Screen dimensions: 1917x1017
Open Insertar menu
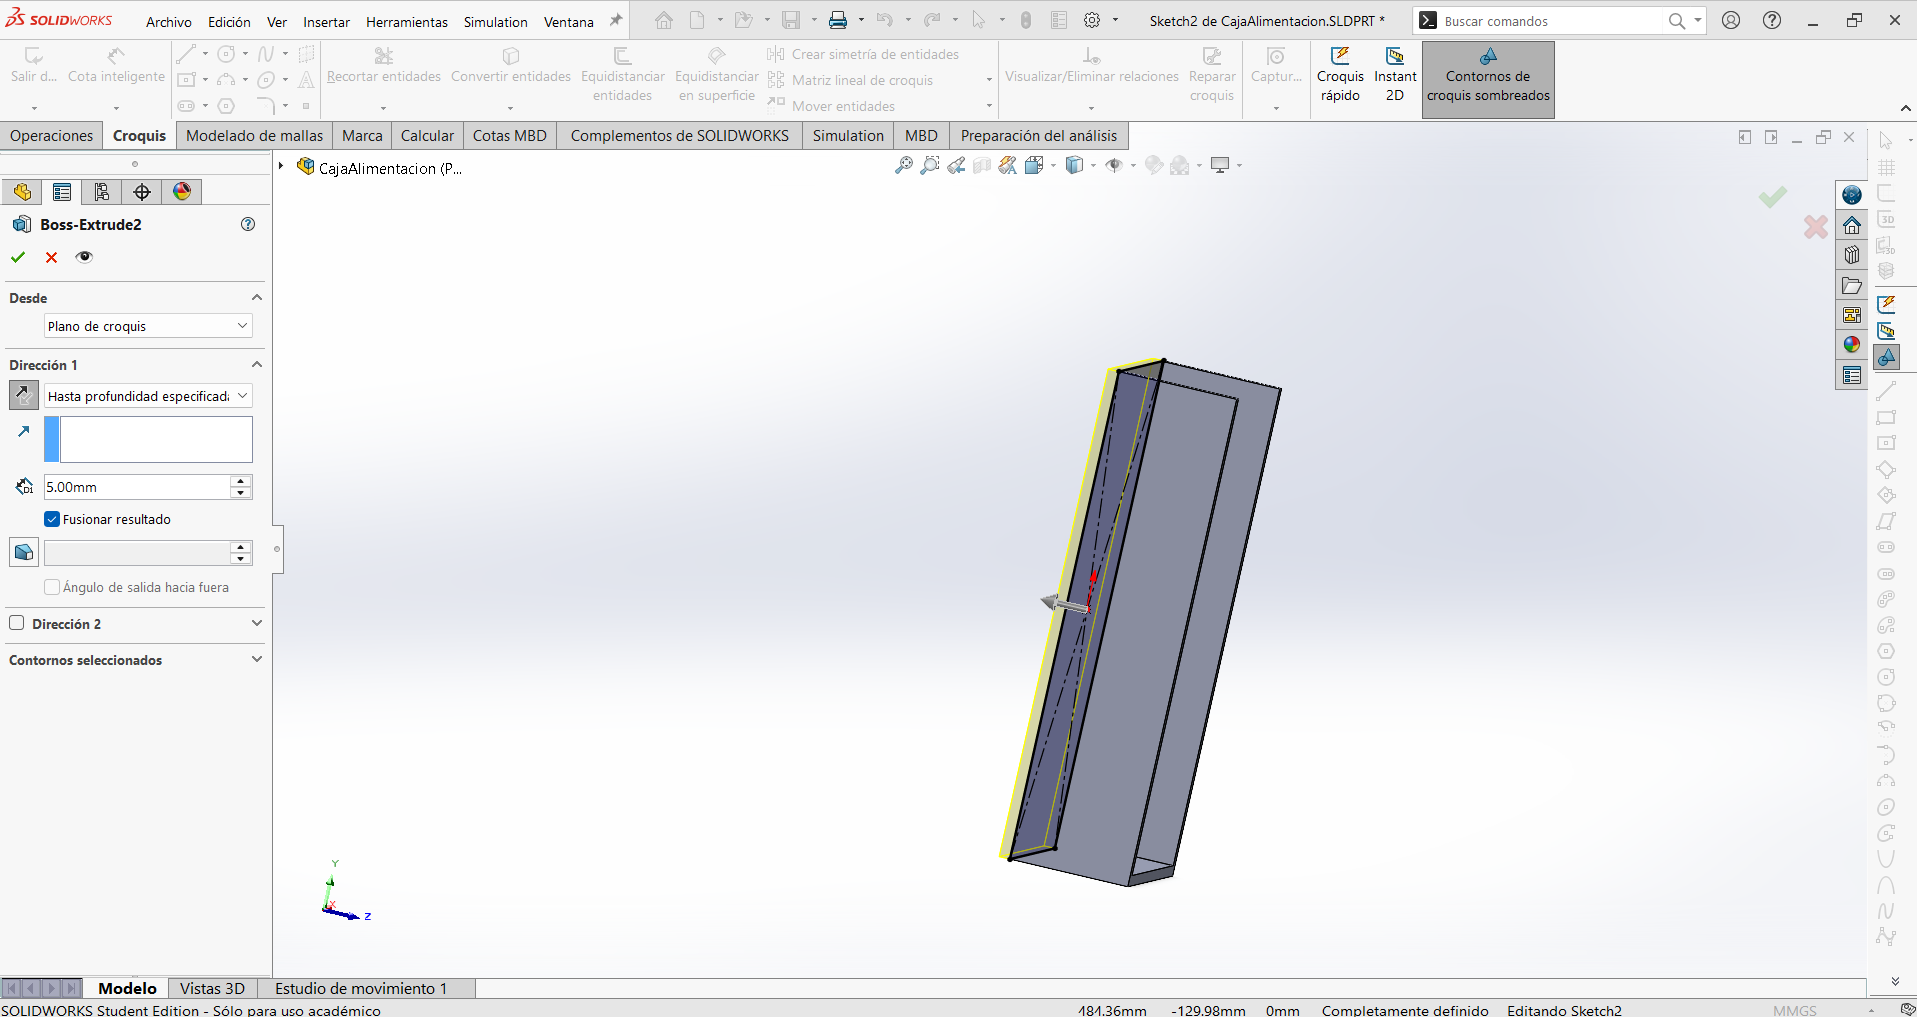[x=326, y=22]
